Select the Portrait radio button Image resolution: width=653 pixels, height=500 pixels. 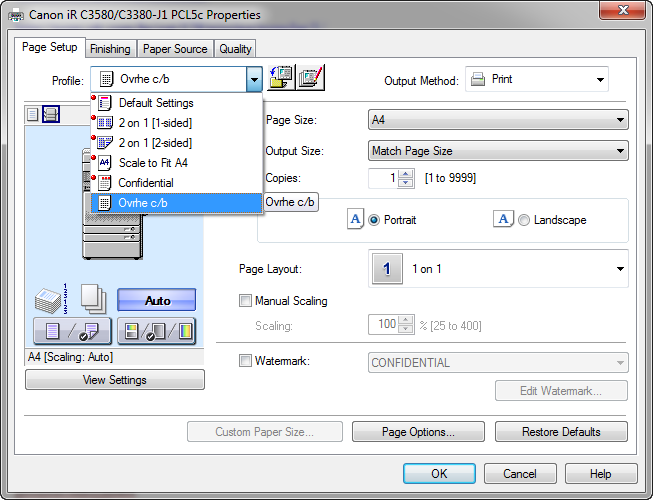tap(374, 220)
